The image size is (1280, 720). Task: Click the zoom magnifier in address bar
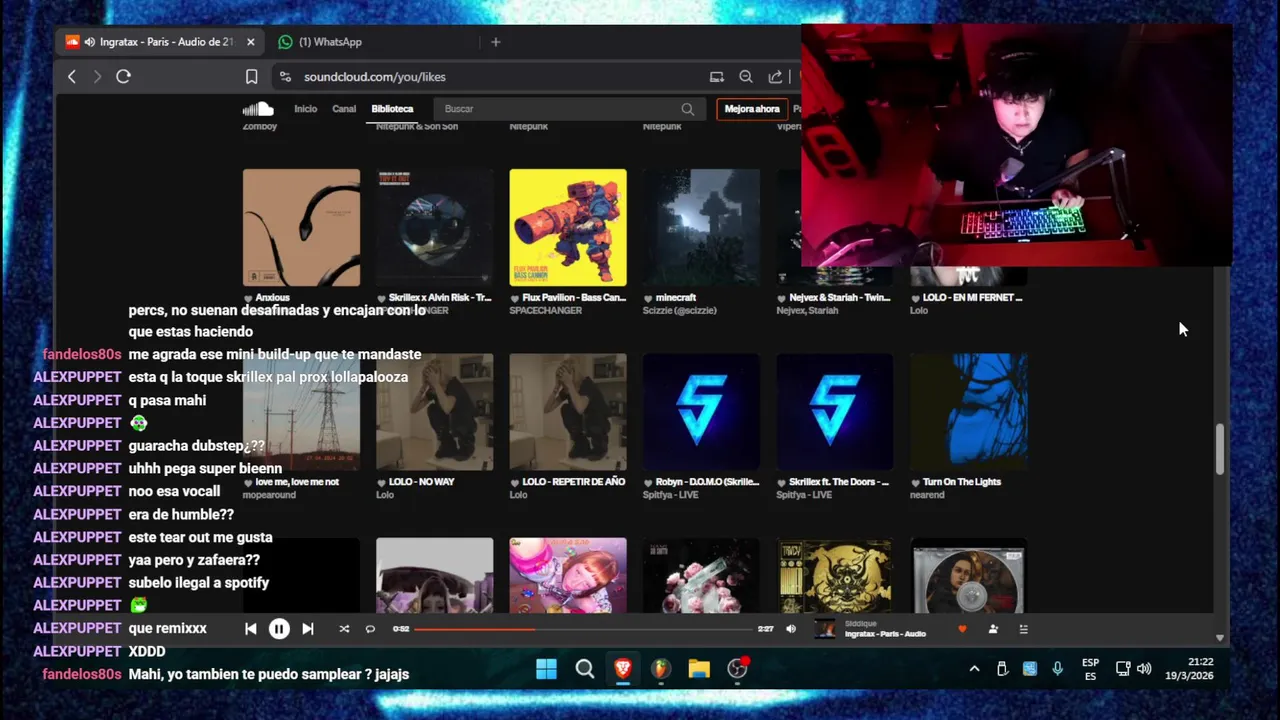(x=746, y=77)
